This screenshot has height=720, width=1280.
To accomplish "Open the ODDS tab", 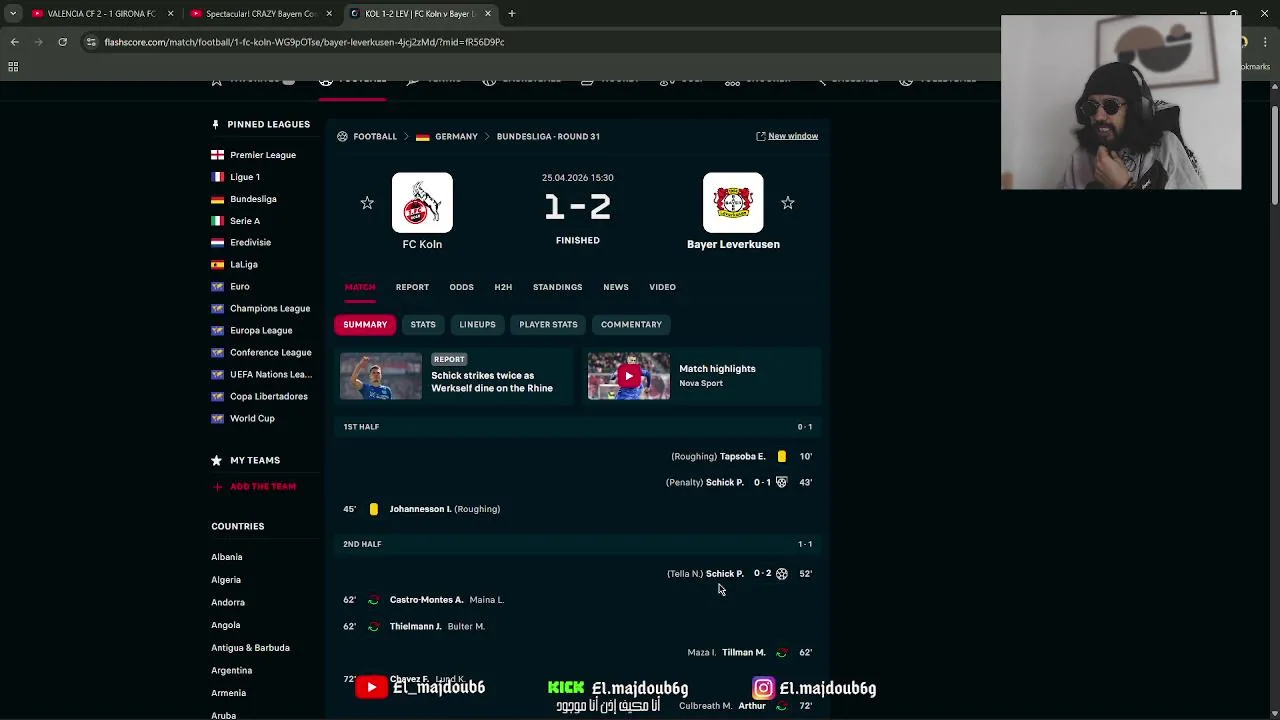I will pyautogui.click(x=461, y=287).
